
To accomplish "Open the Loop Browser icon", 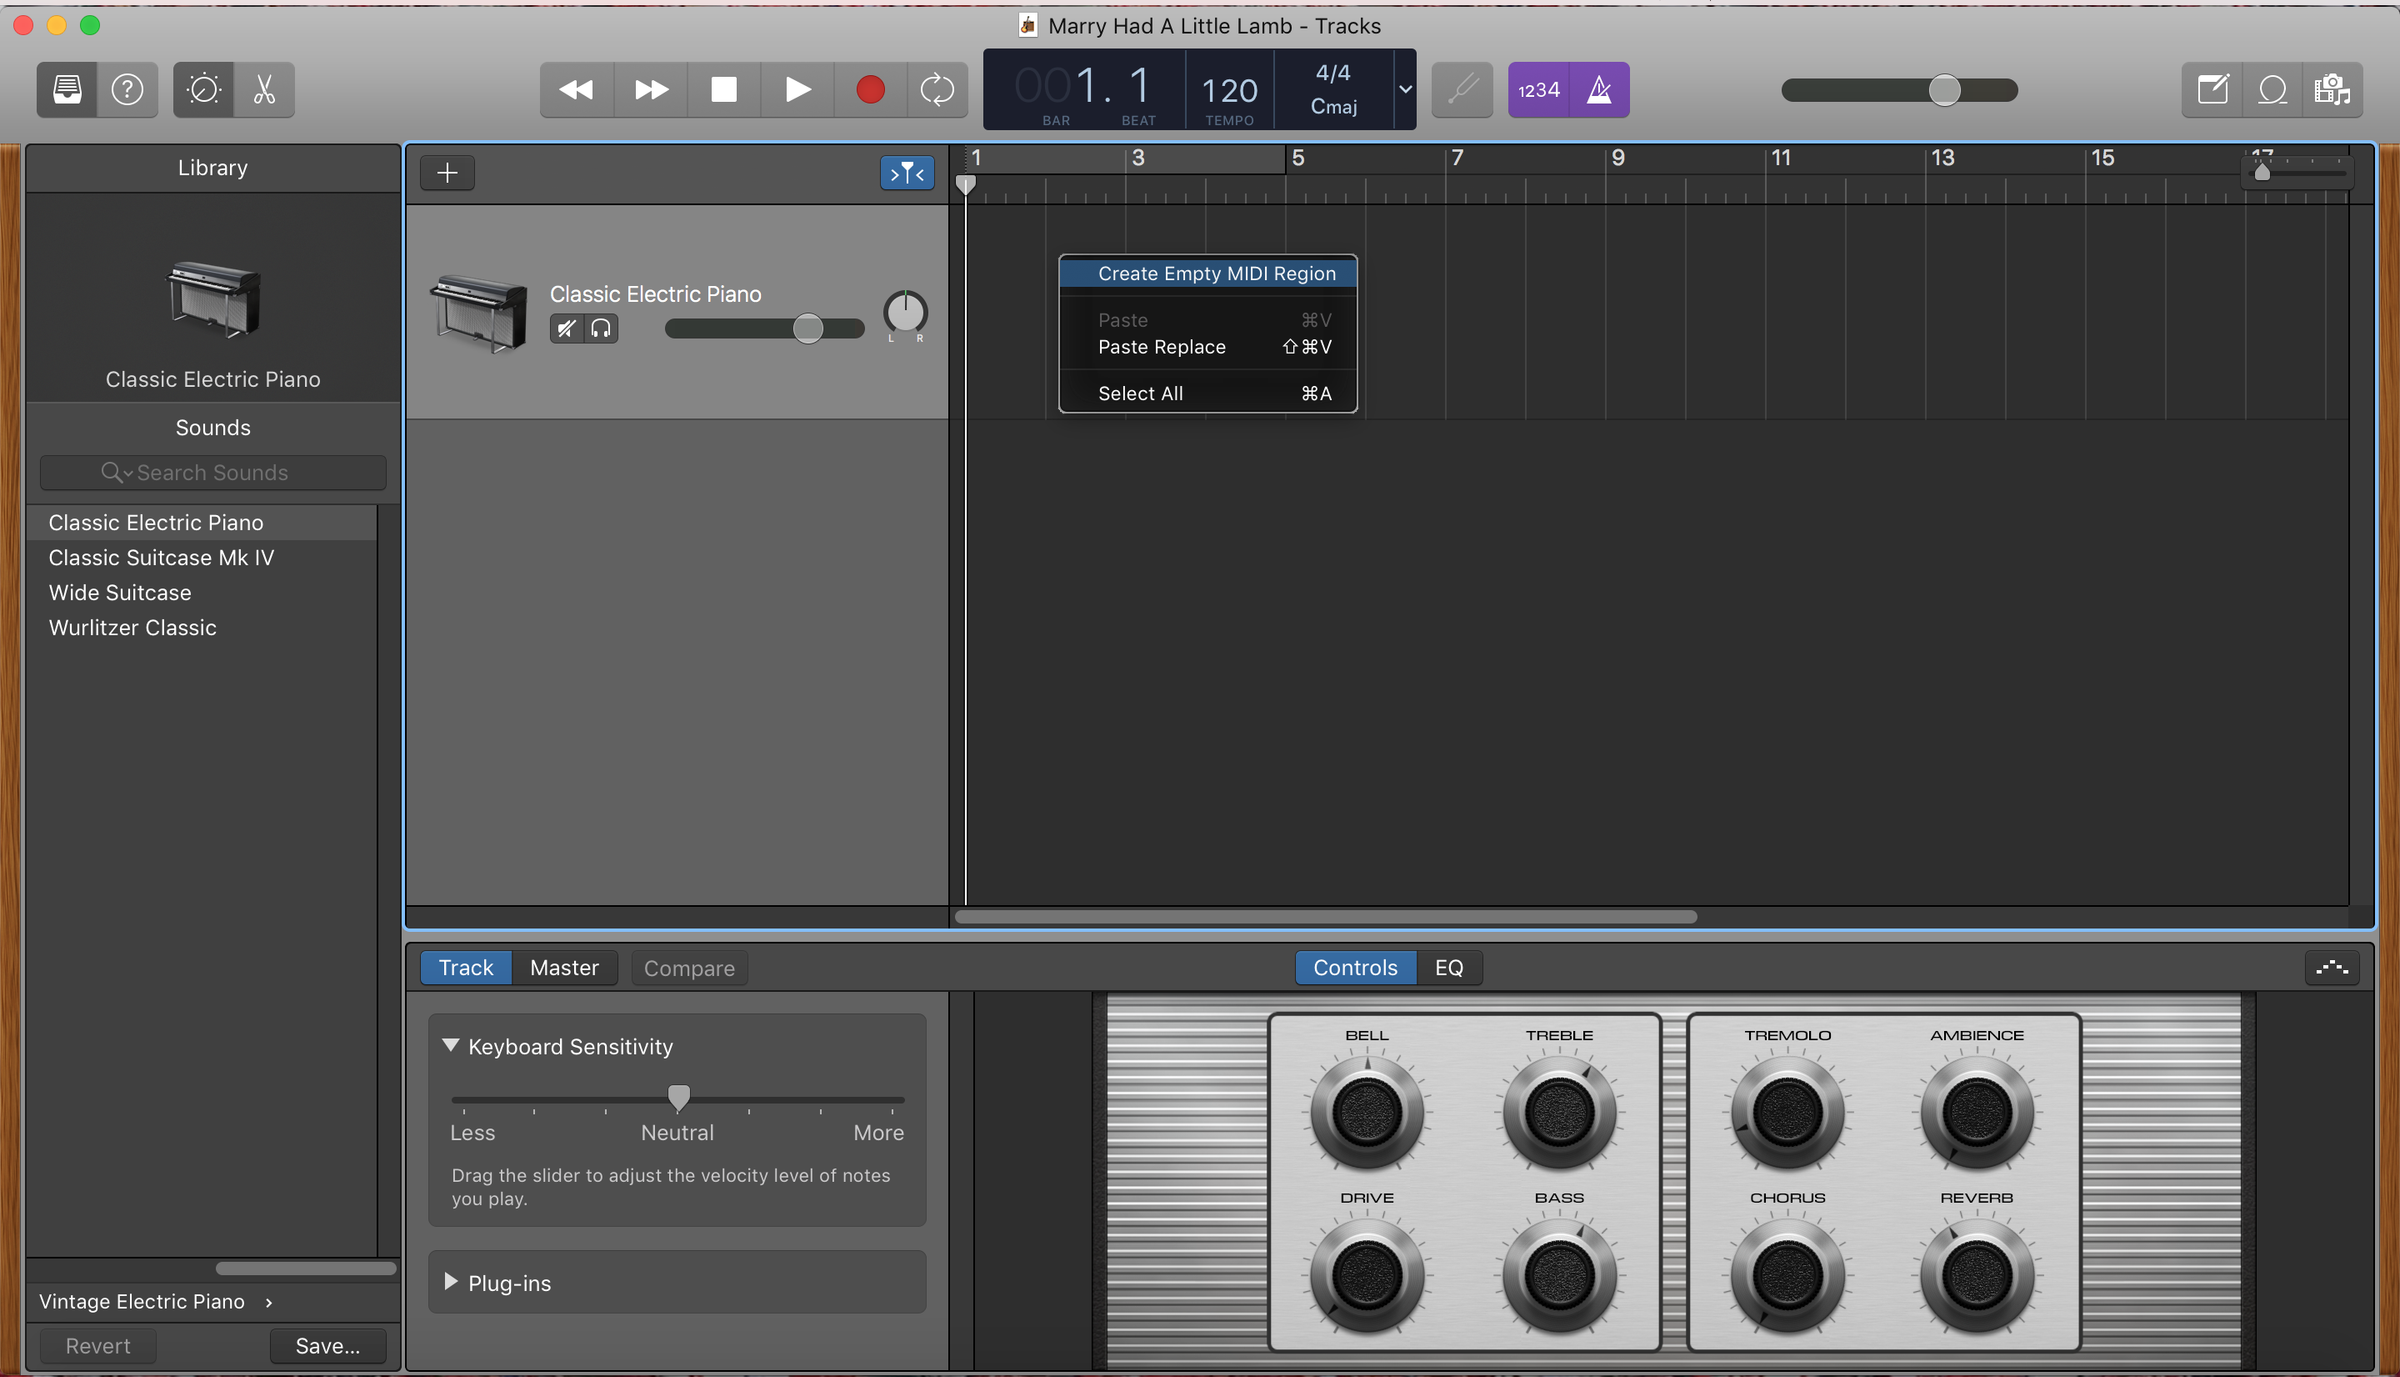I will point(2272,90).
